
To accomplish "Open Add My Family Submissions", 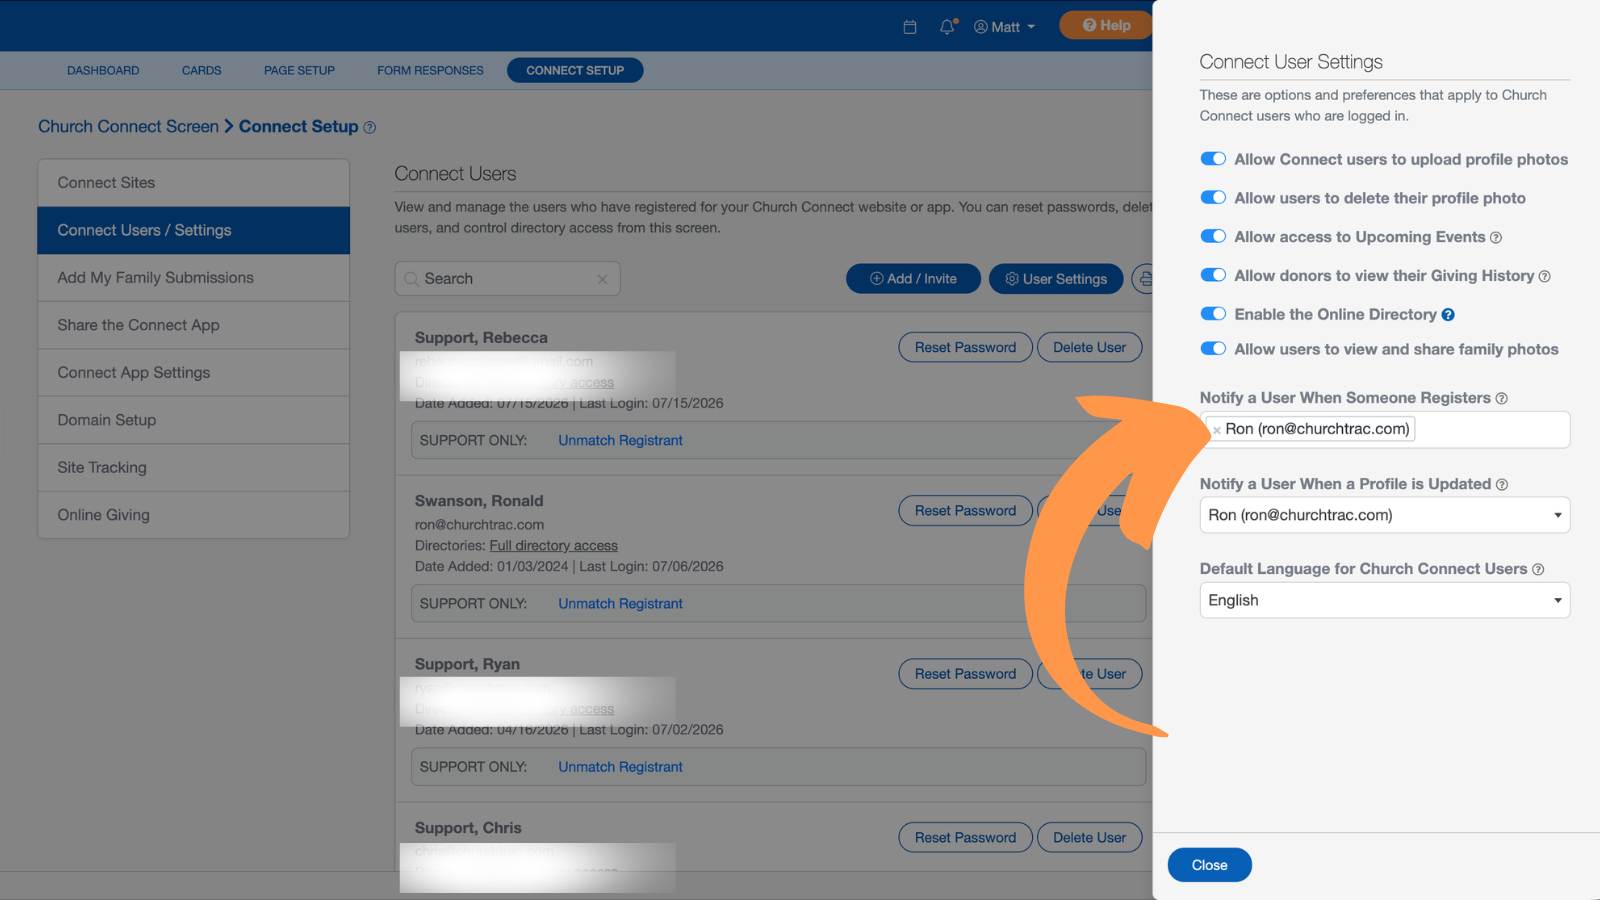I will [193, 278].
